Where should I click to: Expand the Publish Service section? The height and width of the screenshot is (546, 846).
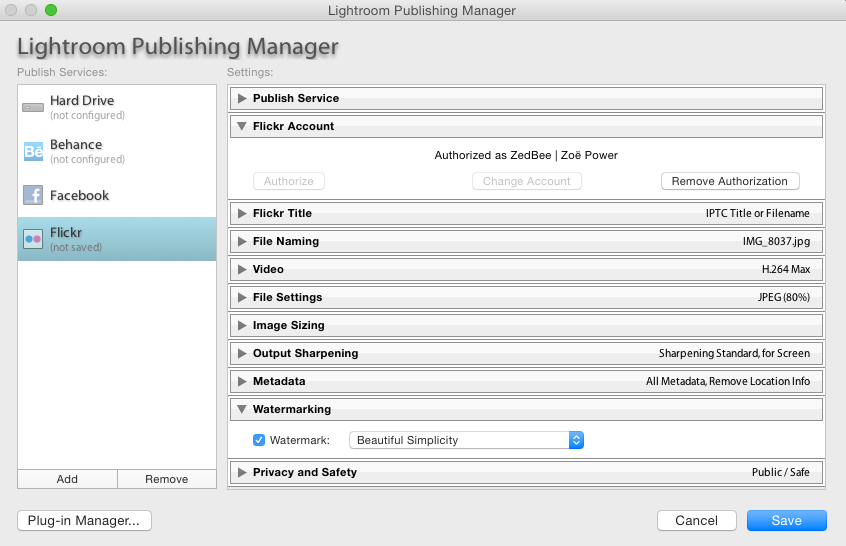(242, 98)
